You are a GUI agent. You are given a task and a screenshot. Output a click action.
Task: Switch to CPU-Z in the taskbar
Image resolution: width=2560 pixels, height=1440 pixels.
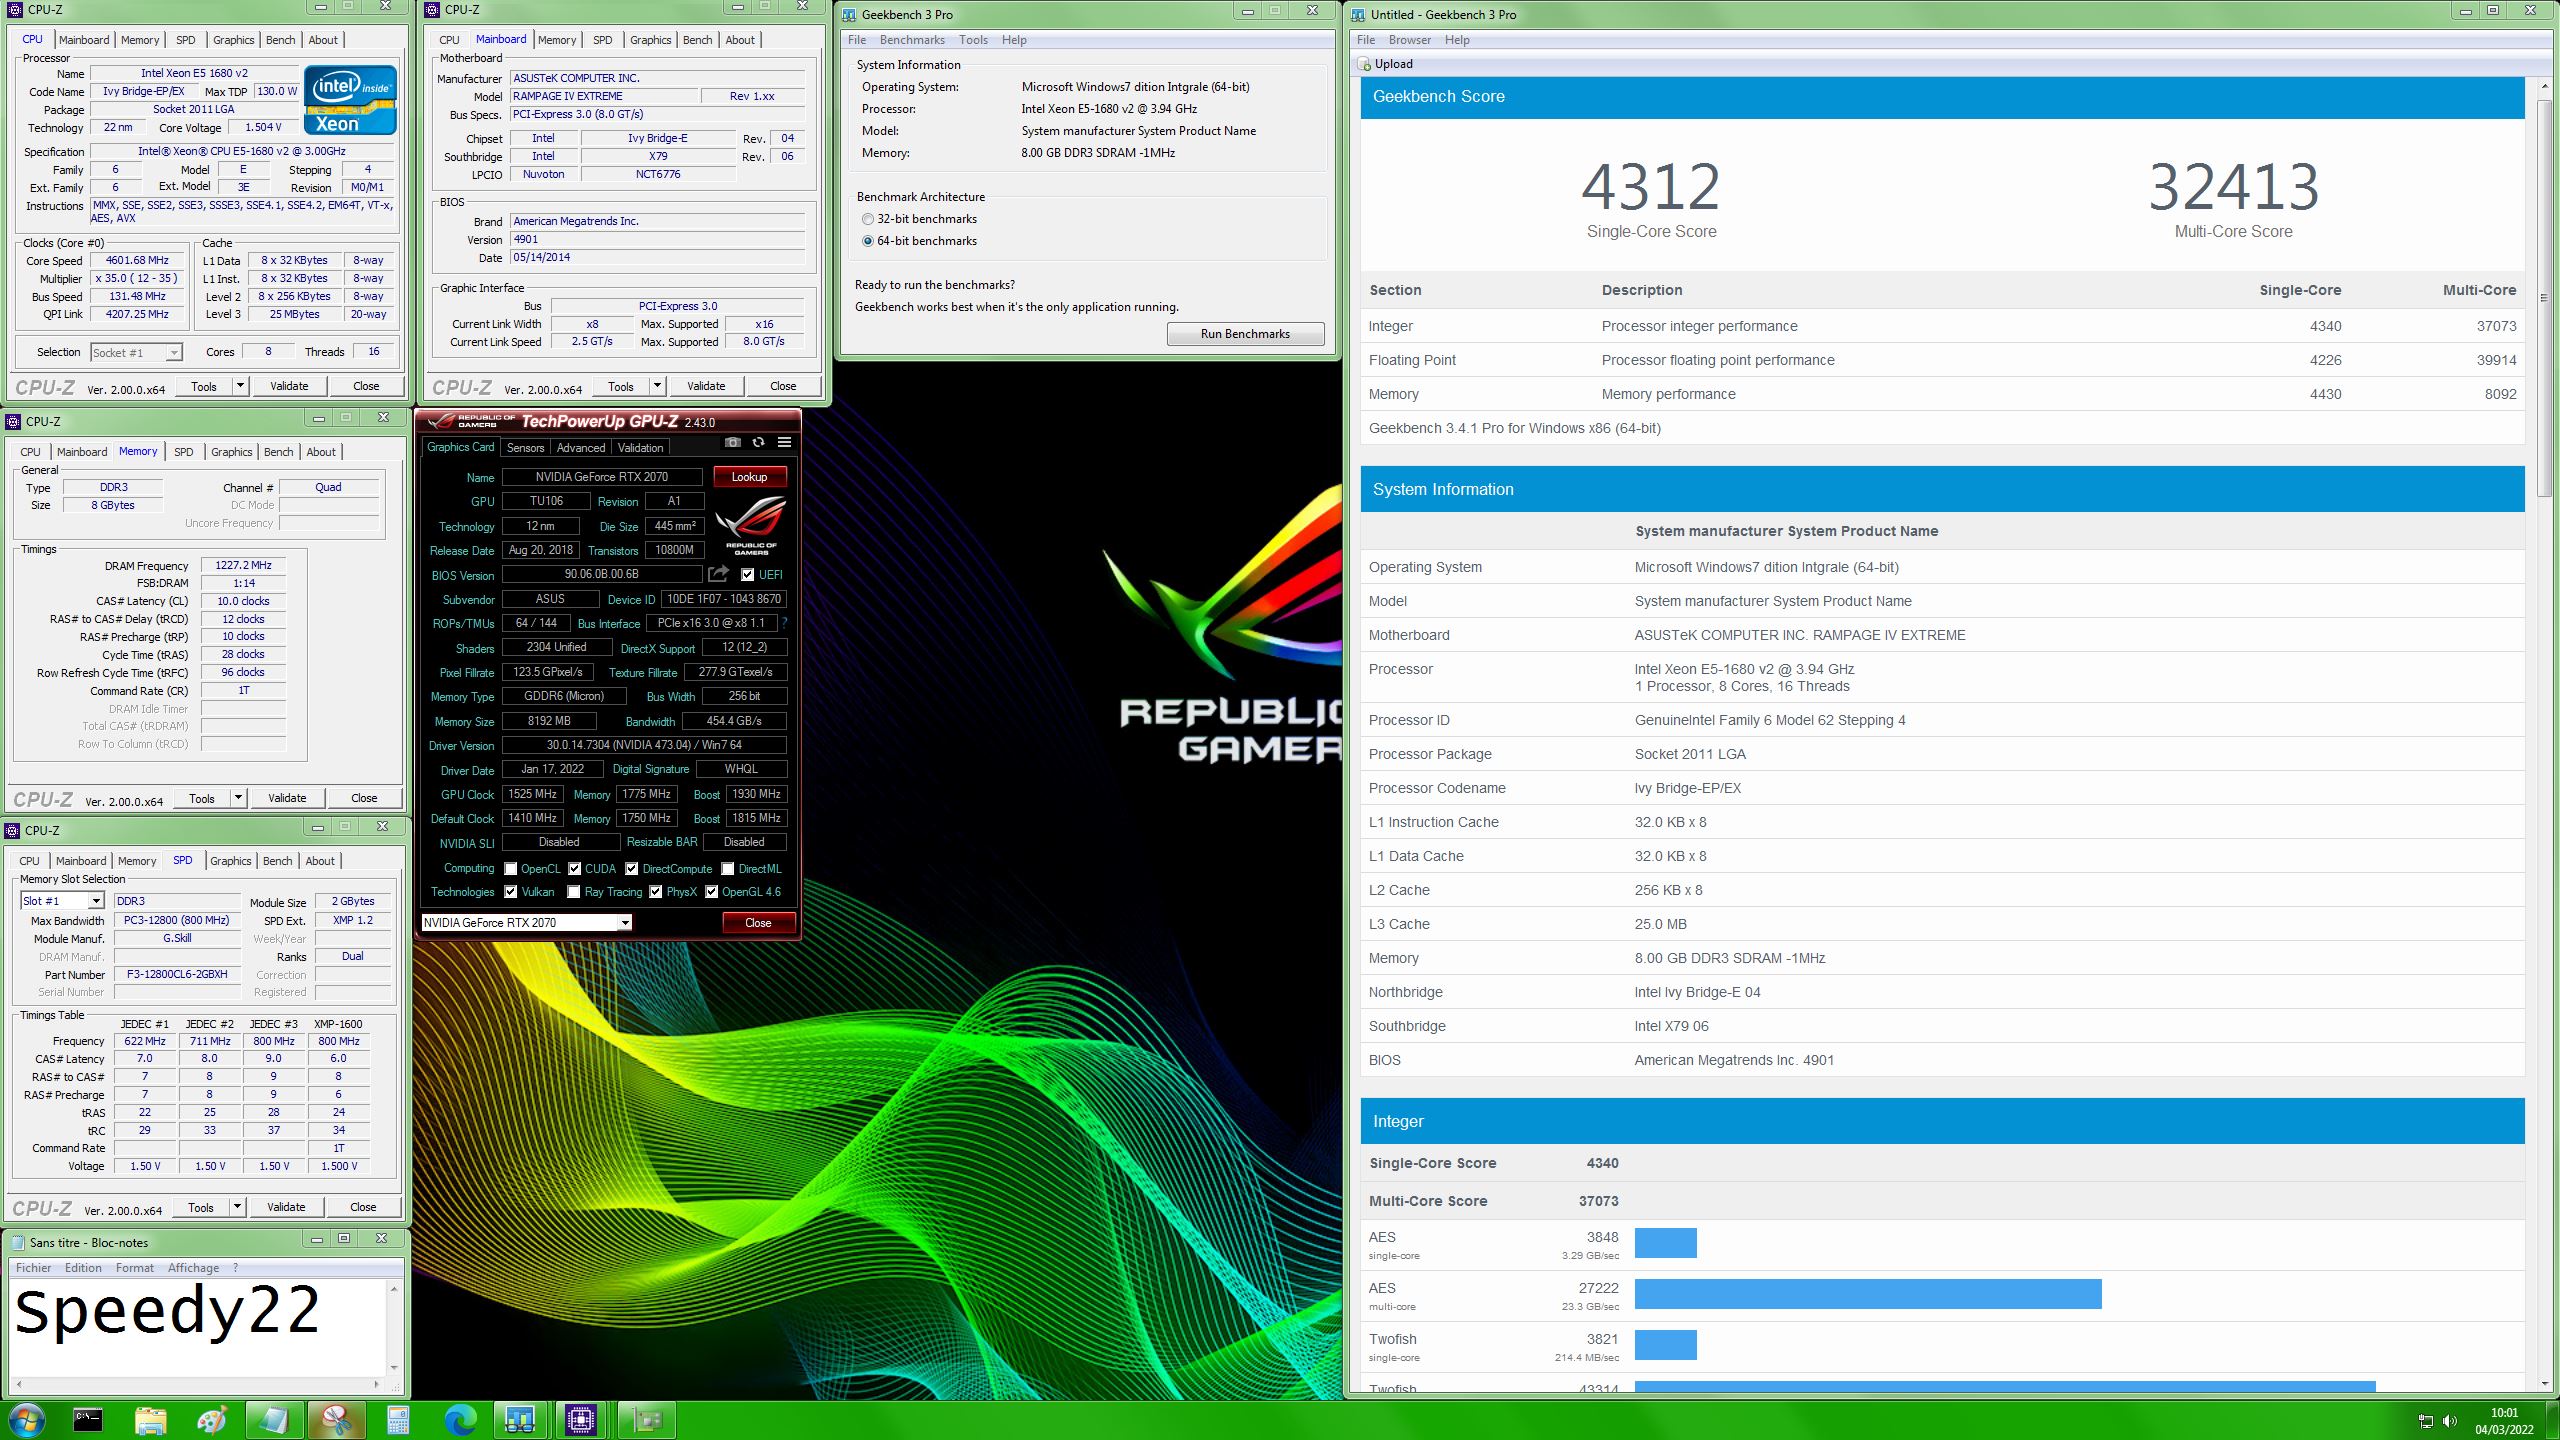tap(581, 1420)
